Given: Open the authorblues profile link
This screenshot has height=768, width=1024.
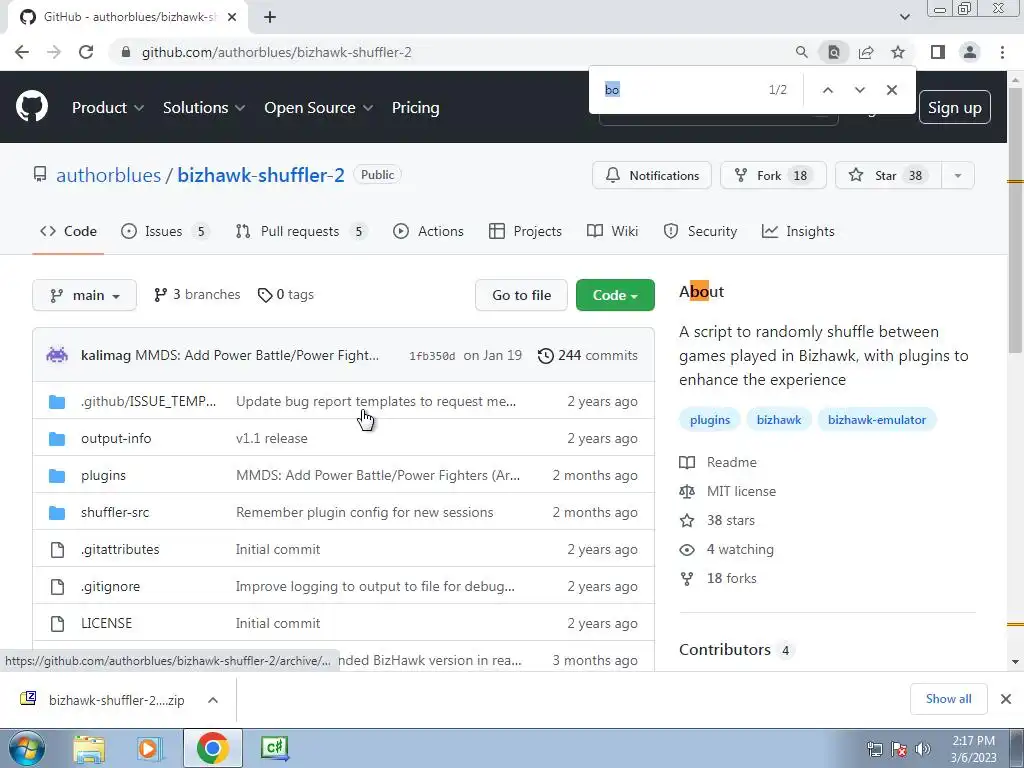Looking at the screenshot, I should (x=108, y=175).
